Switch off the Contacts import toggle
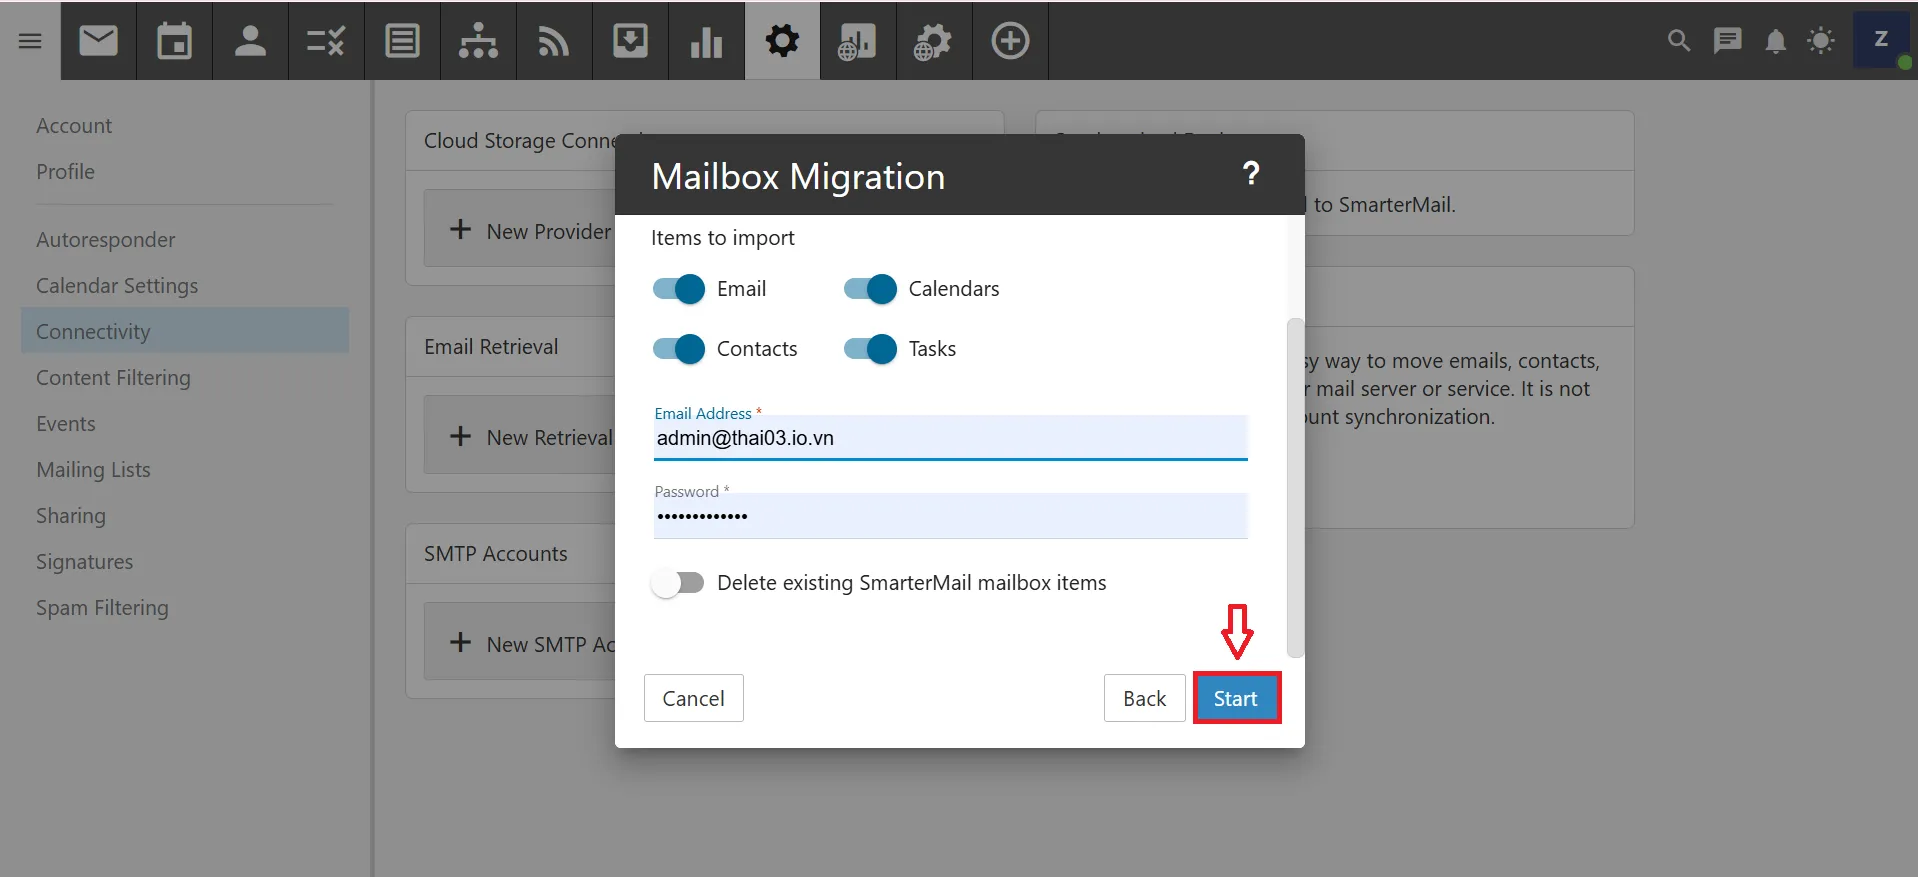 point(679,349)
